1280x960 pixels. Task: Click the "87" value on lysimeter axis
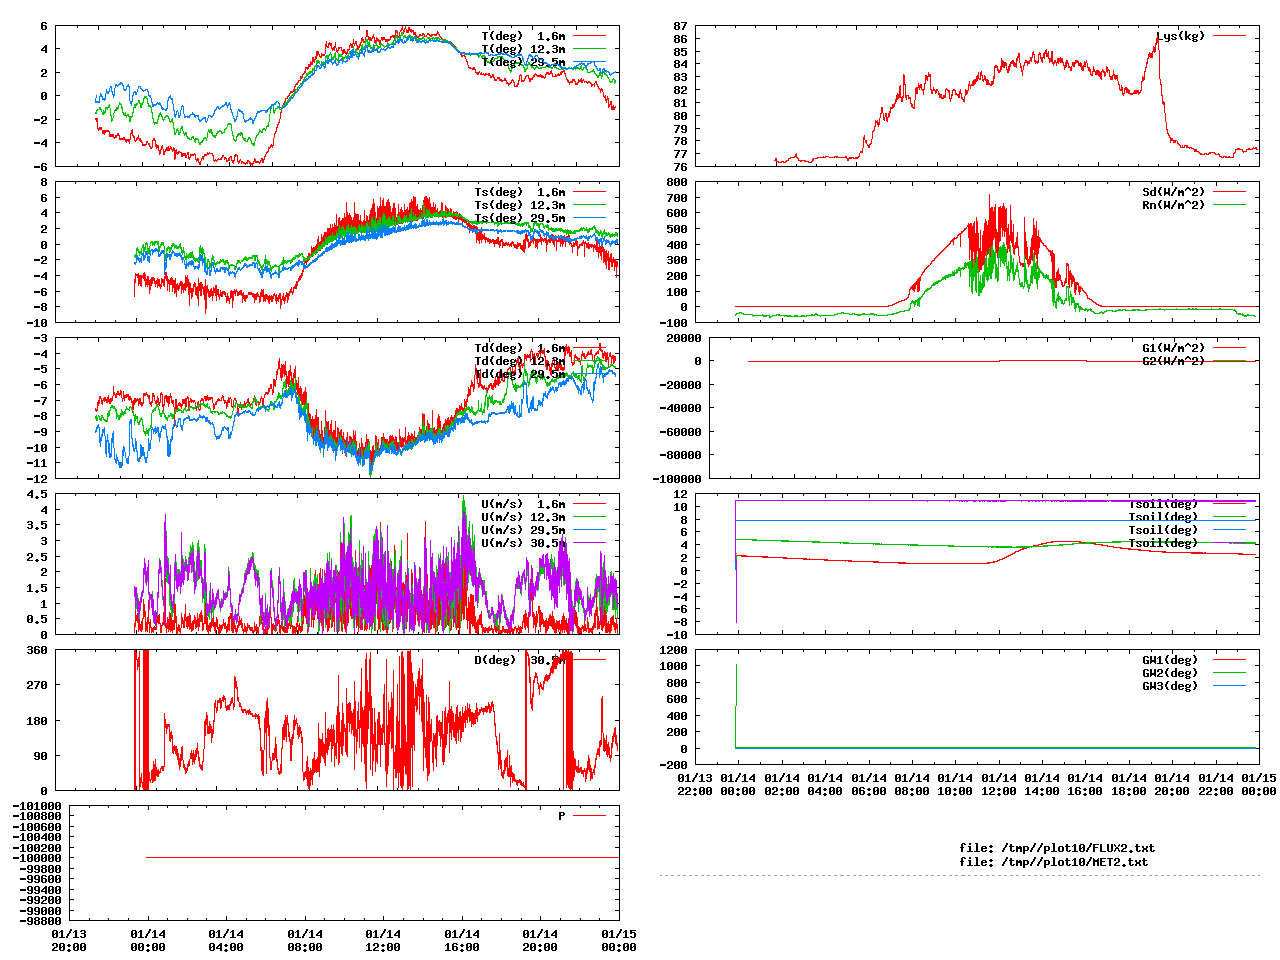680,26
